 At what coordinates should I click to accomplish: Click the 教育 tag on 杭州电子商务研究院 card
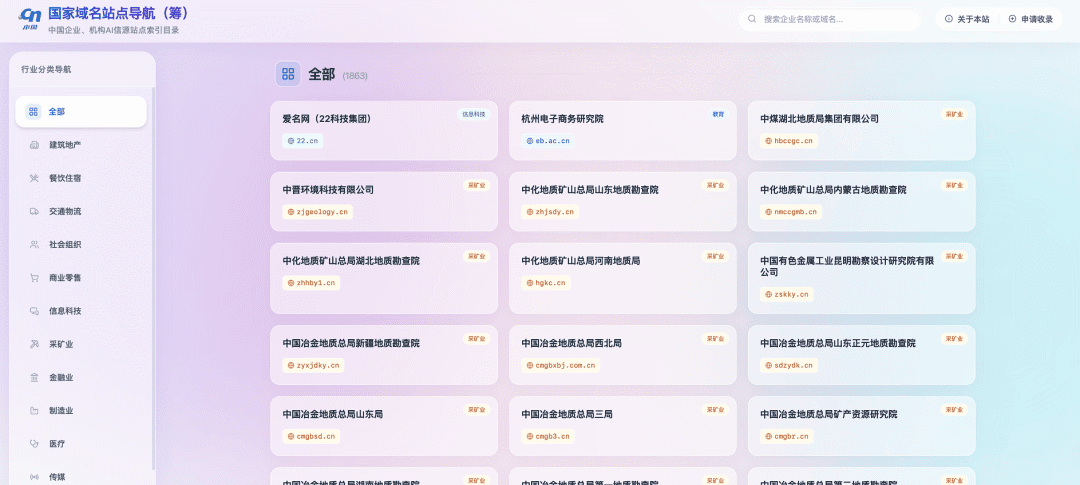pyautogui.click(x=718, y=114)
